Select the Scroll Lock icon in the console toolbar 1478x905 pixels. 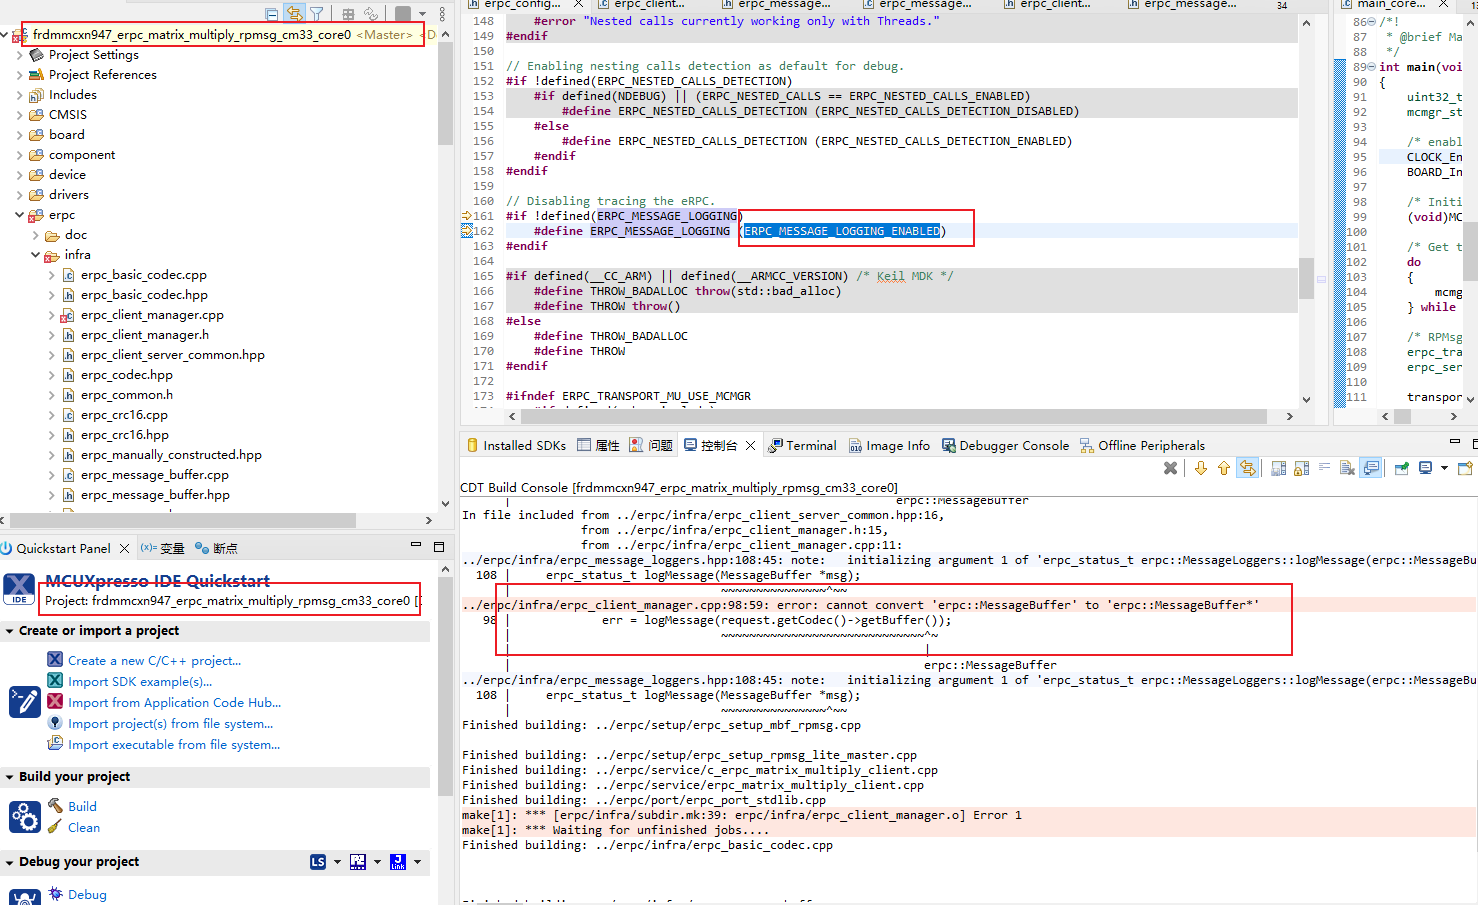tap(1301, 467)
